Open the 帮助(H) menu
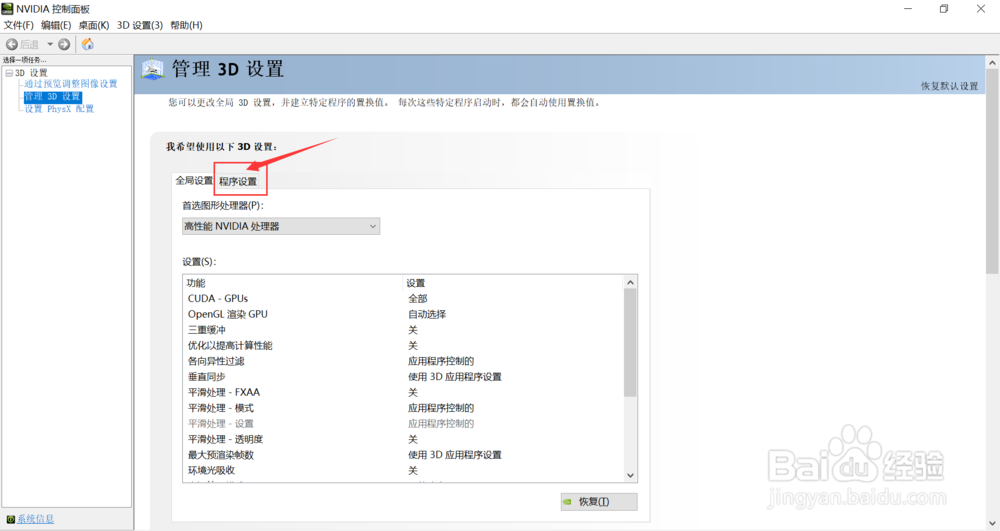This screenshot has width=1000, height=531. coord(186,25)
